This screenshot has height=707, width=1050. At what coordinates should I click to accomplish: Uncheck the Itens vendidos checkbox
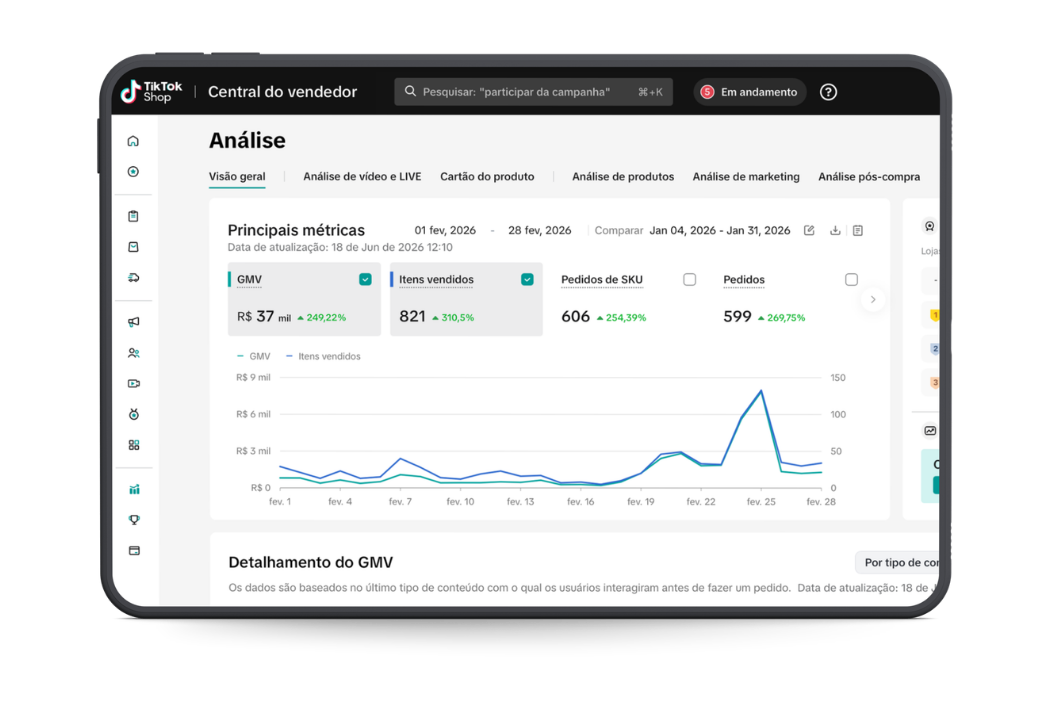527,279
